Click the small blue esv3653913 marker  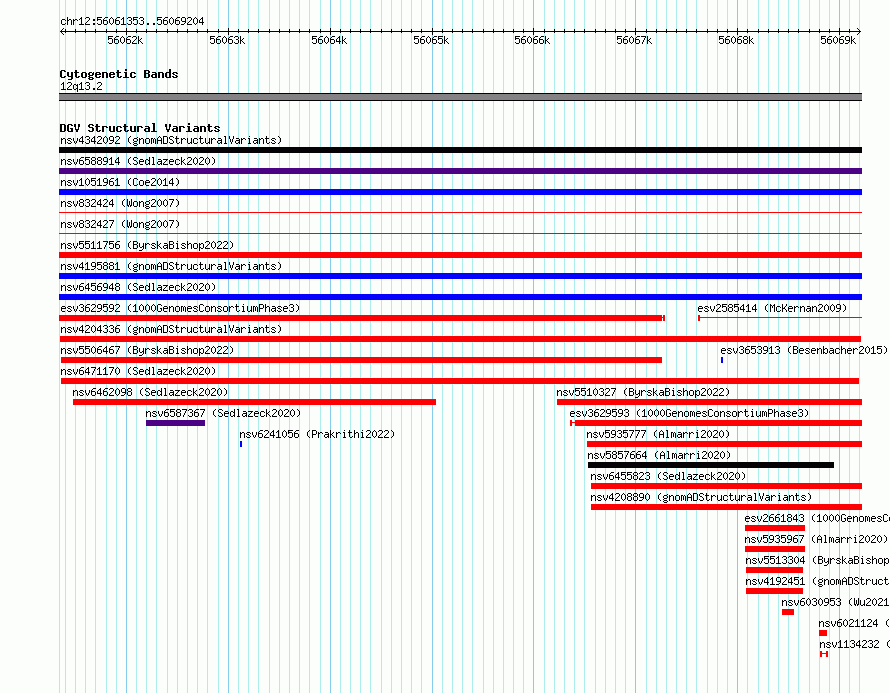(722, 360)
